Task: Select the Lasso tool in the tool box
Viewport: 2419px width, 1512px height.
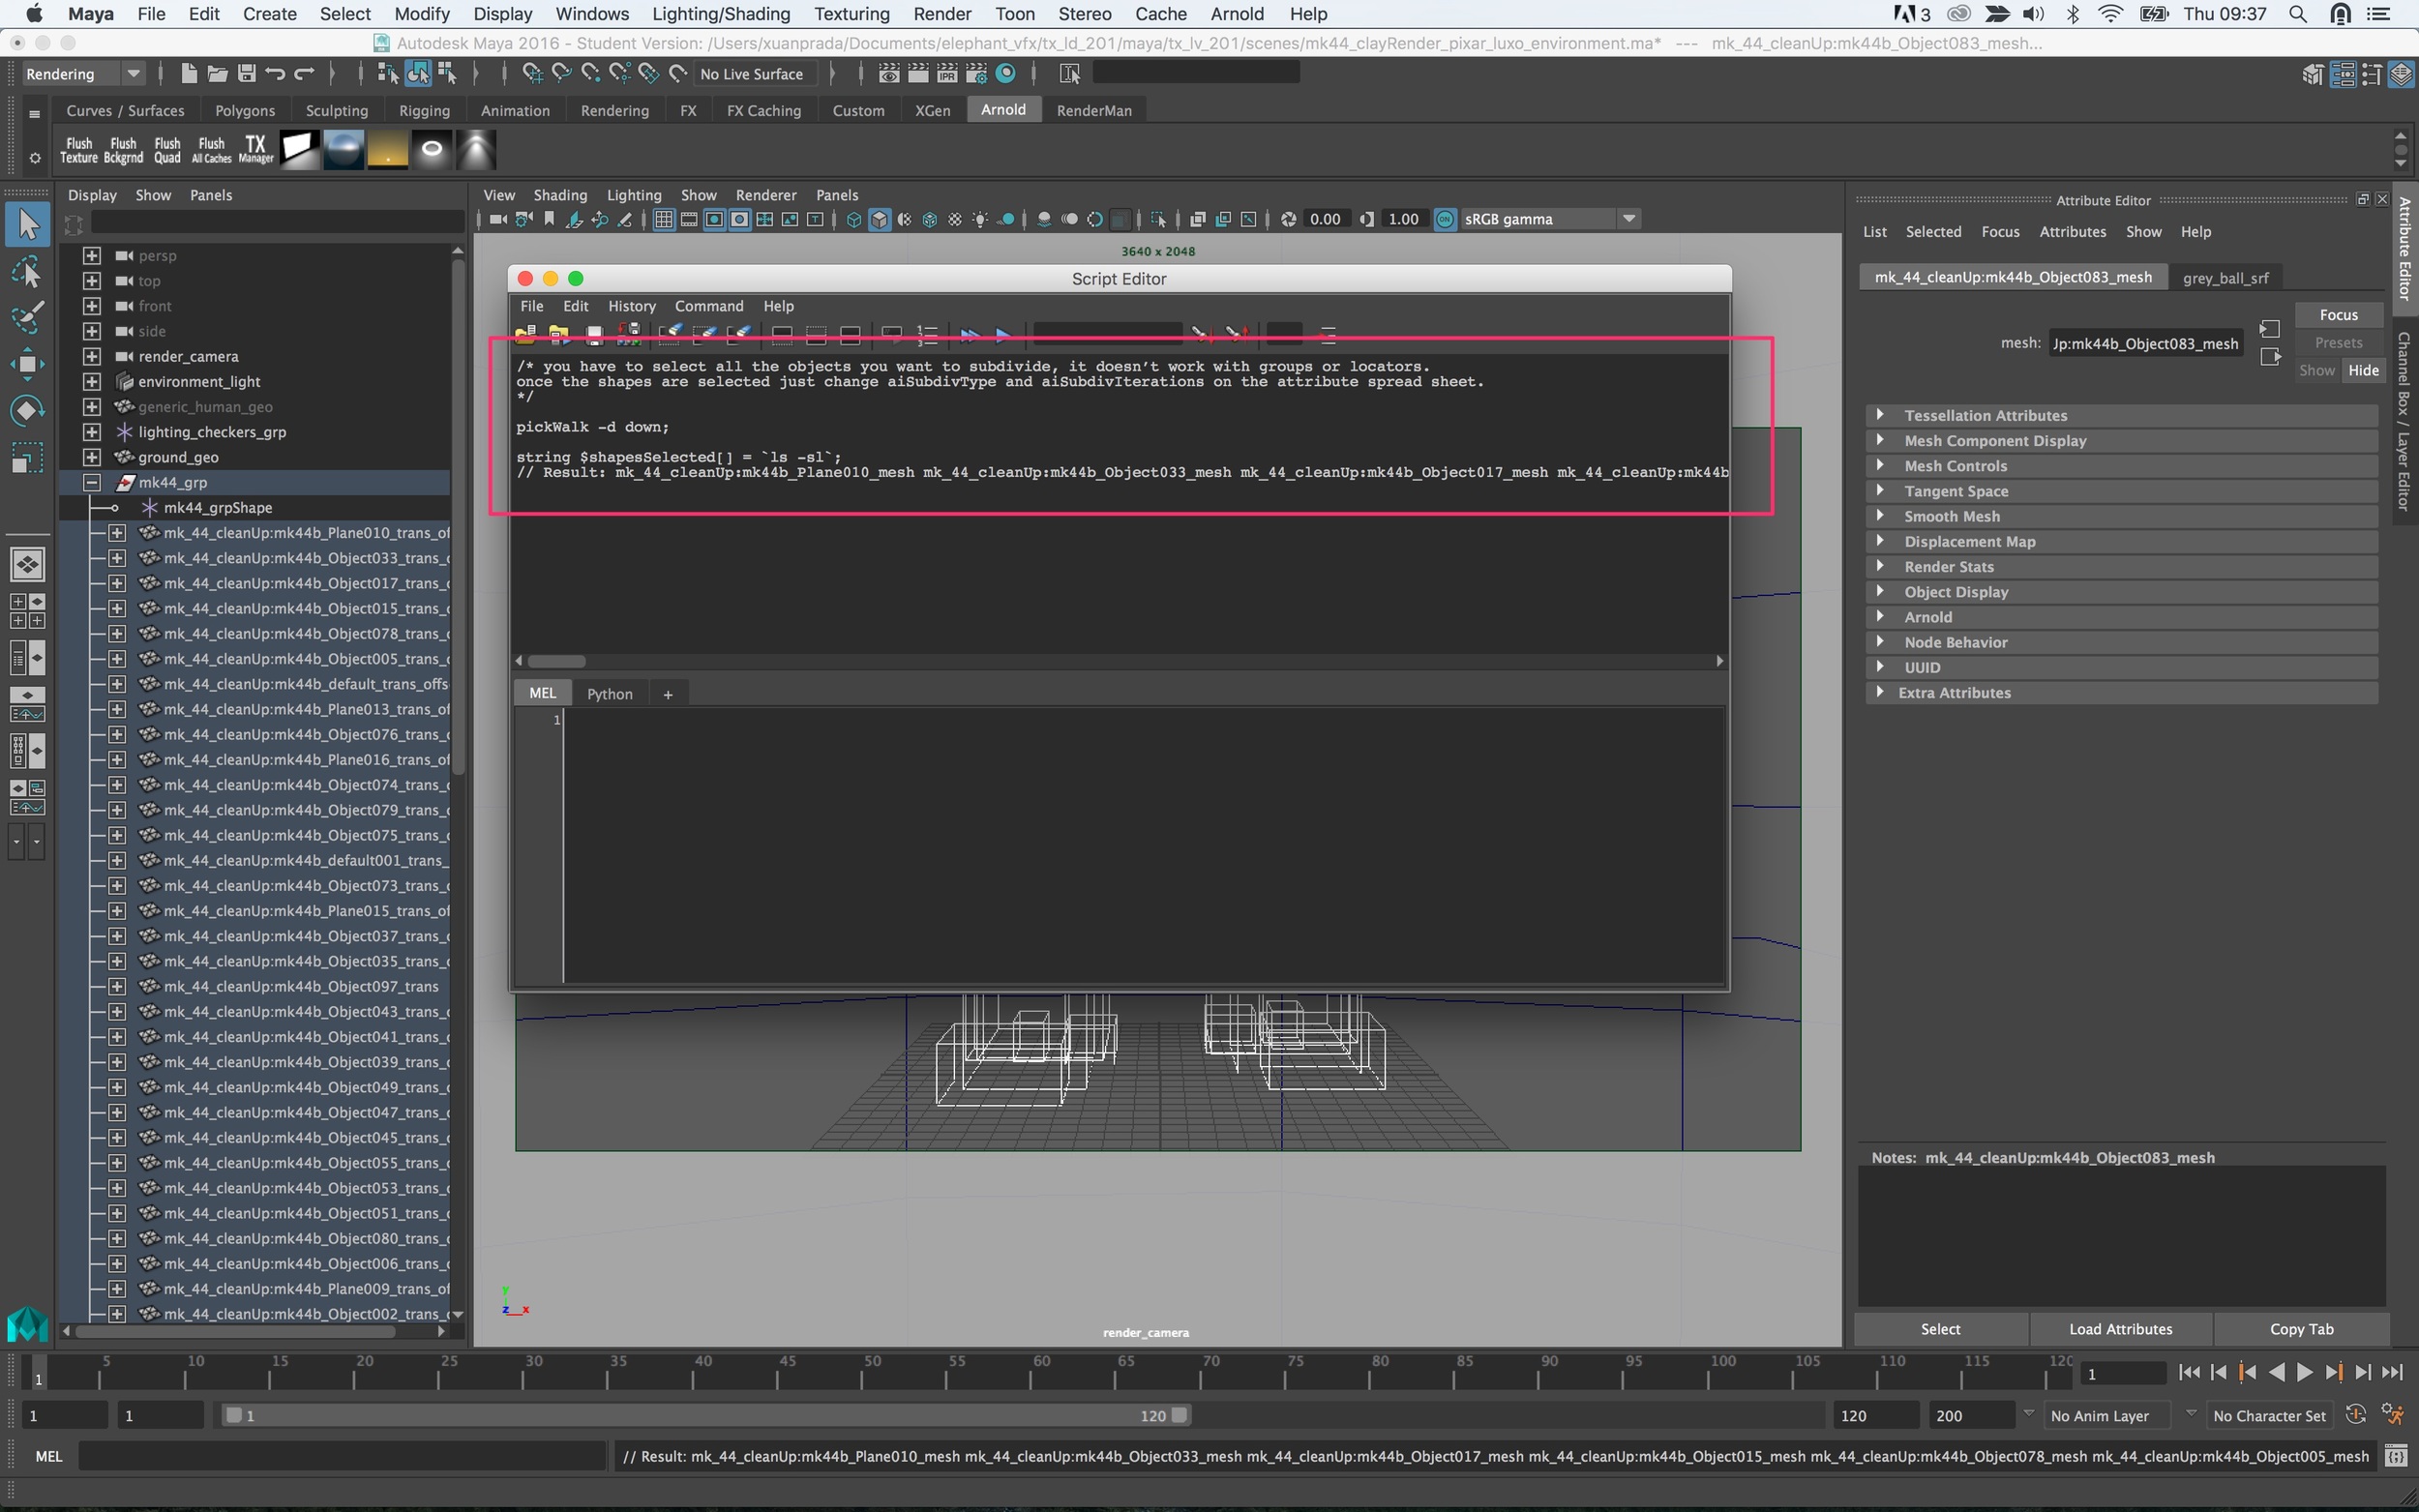Action: tap(27, 271)
